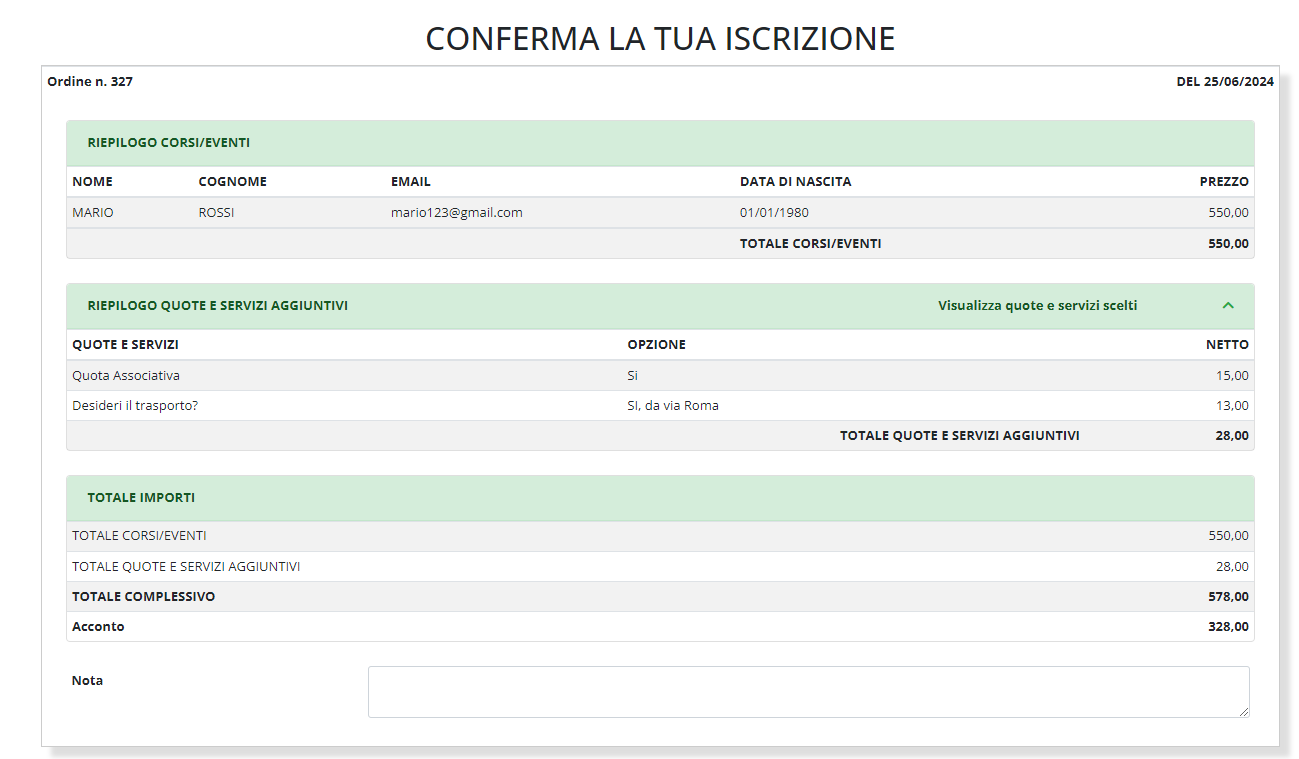Screen dimensions: 1299x759
Task: Click the DATA DI NASCITA column header
Action: [x=795, y=182]
